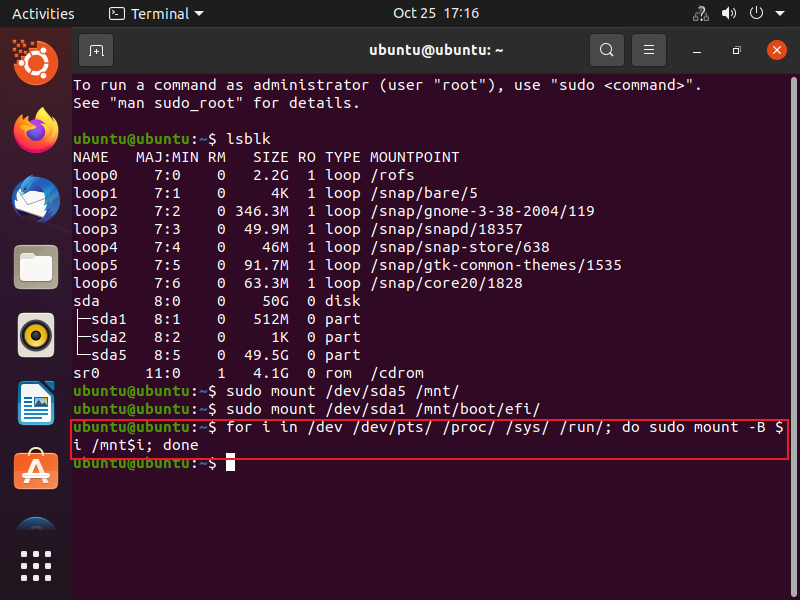
Task: Restore the terminal window size
Action: click(x=736, y=49)
